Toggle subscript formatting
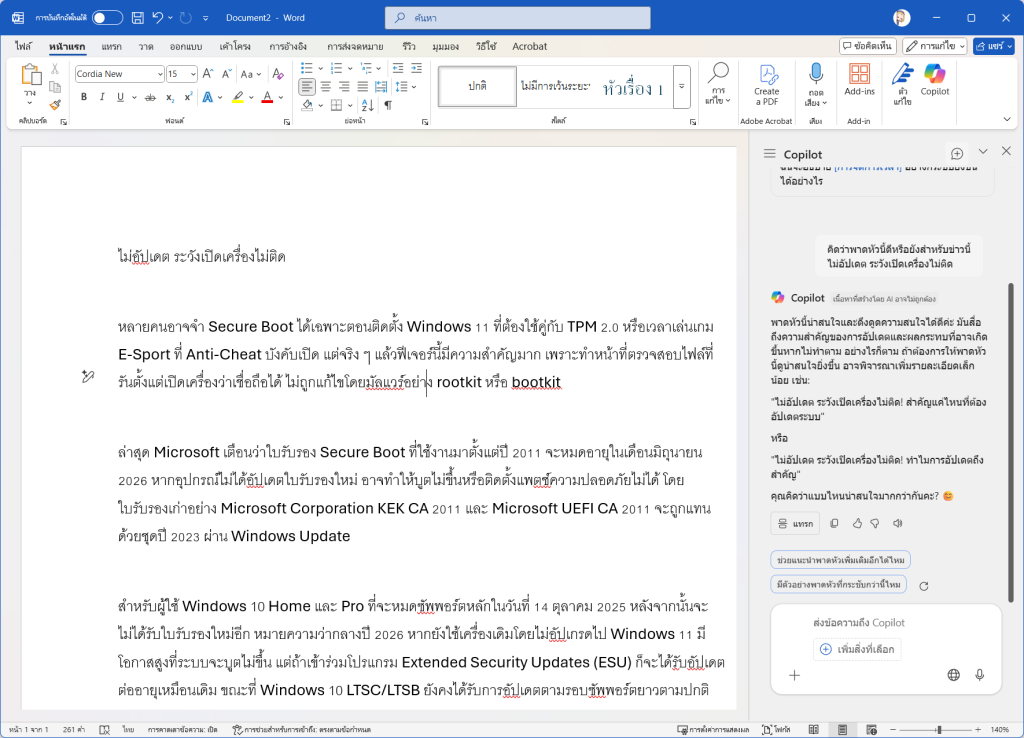 pyautogui.click(x=170, y=97)
